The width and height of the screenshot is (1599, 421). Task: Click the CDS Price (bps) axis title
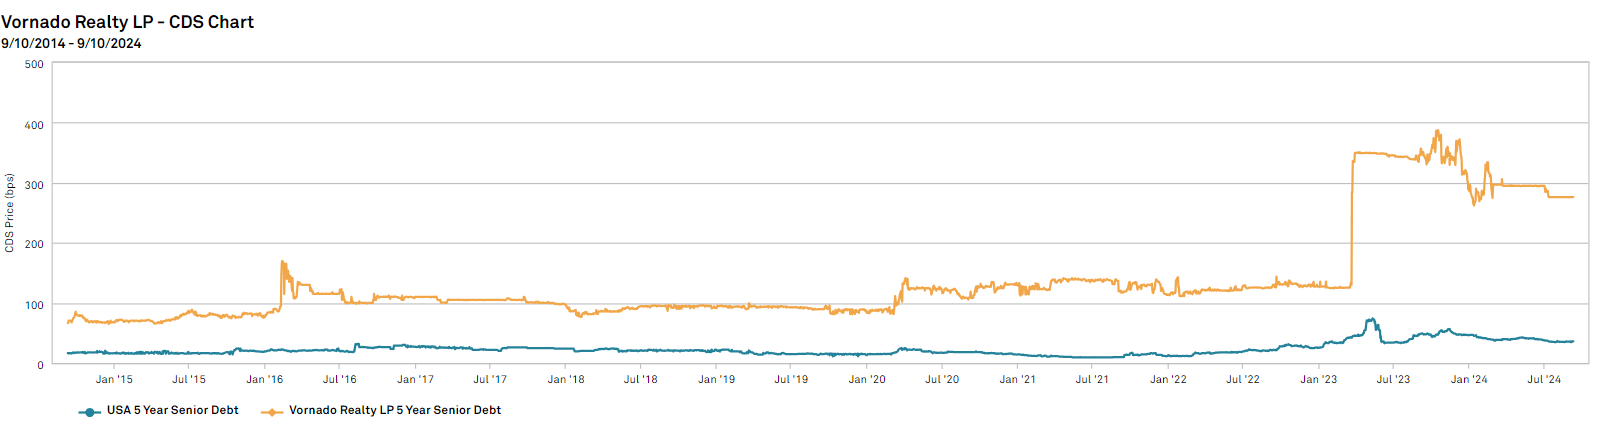(10, 212)
